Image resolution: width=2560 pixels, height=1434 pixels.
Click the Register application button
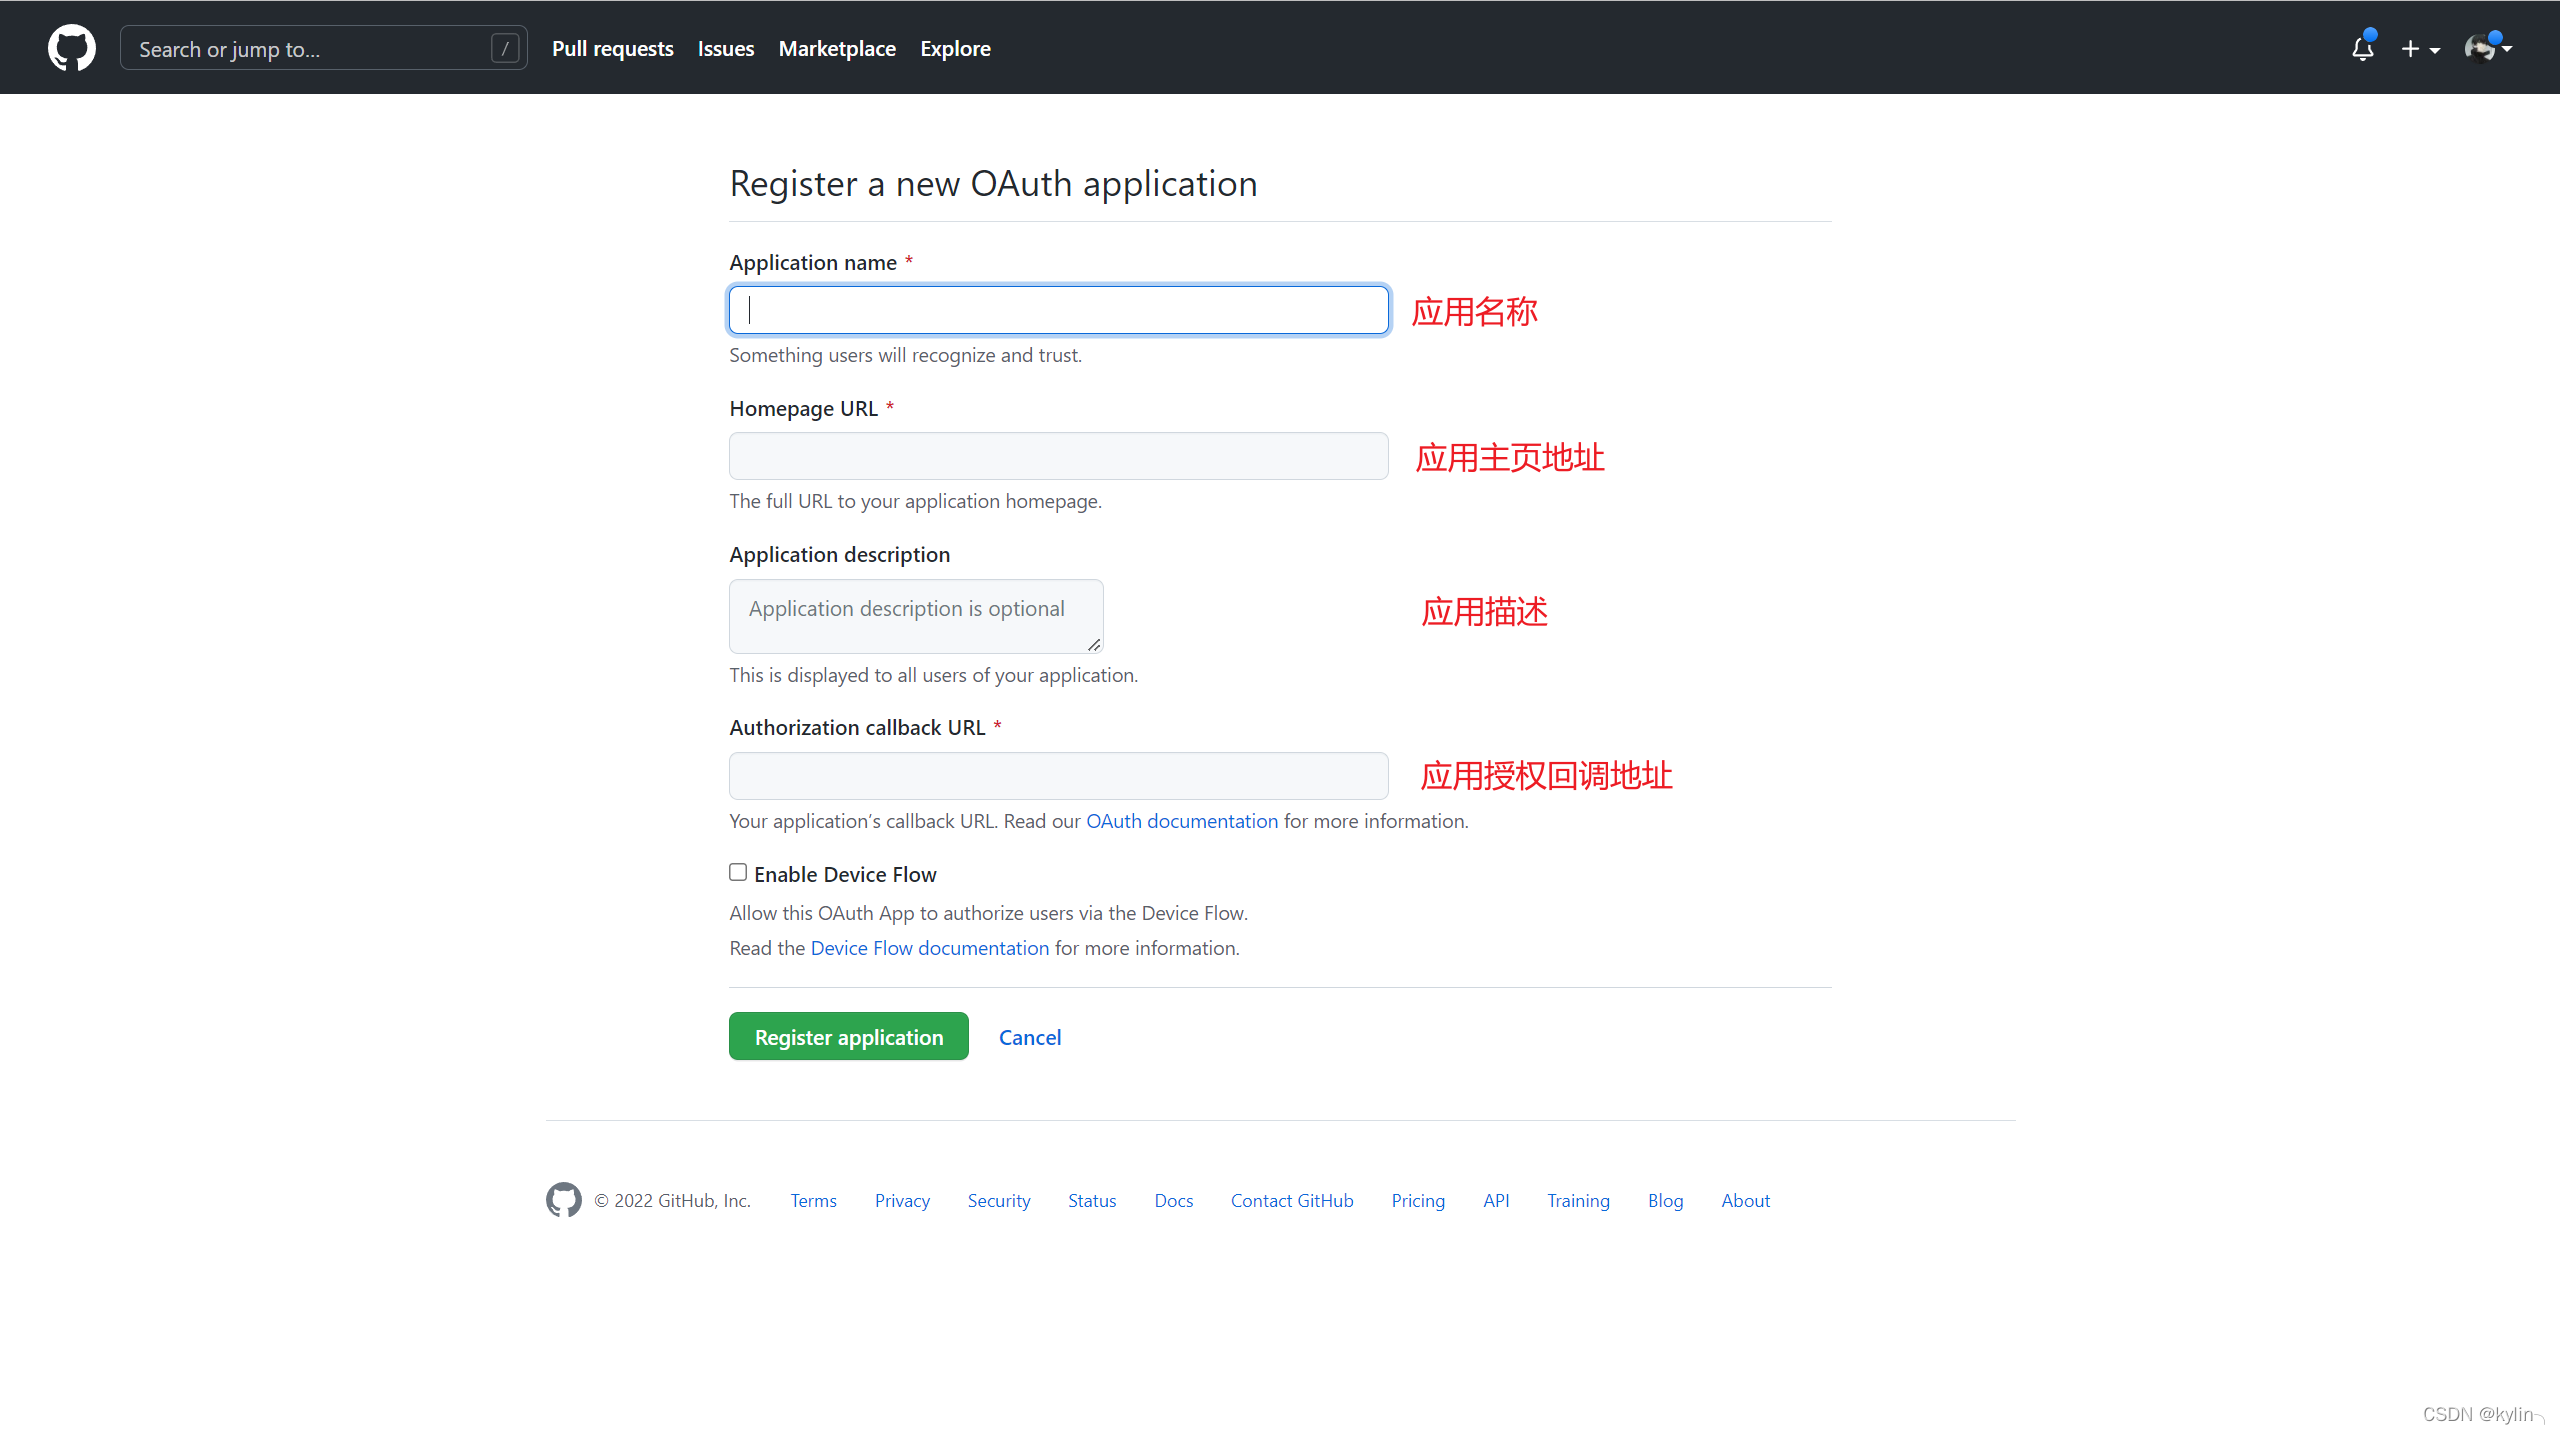tap(848, 1037)
